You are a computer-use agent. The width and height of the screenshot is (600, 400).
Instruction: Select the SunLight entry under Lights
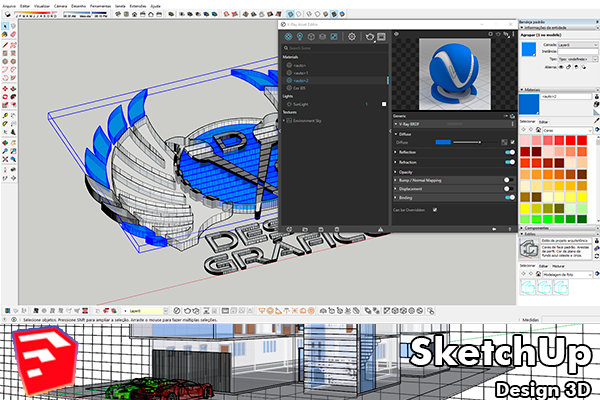[x=301, y=104]
